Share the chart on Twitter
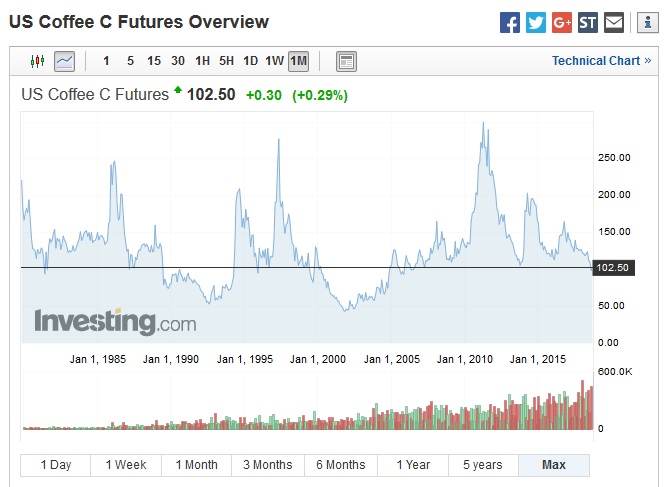 536,22
